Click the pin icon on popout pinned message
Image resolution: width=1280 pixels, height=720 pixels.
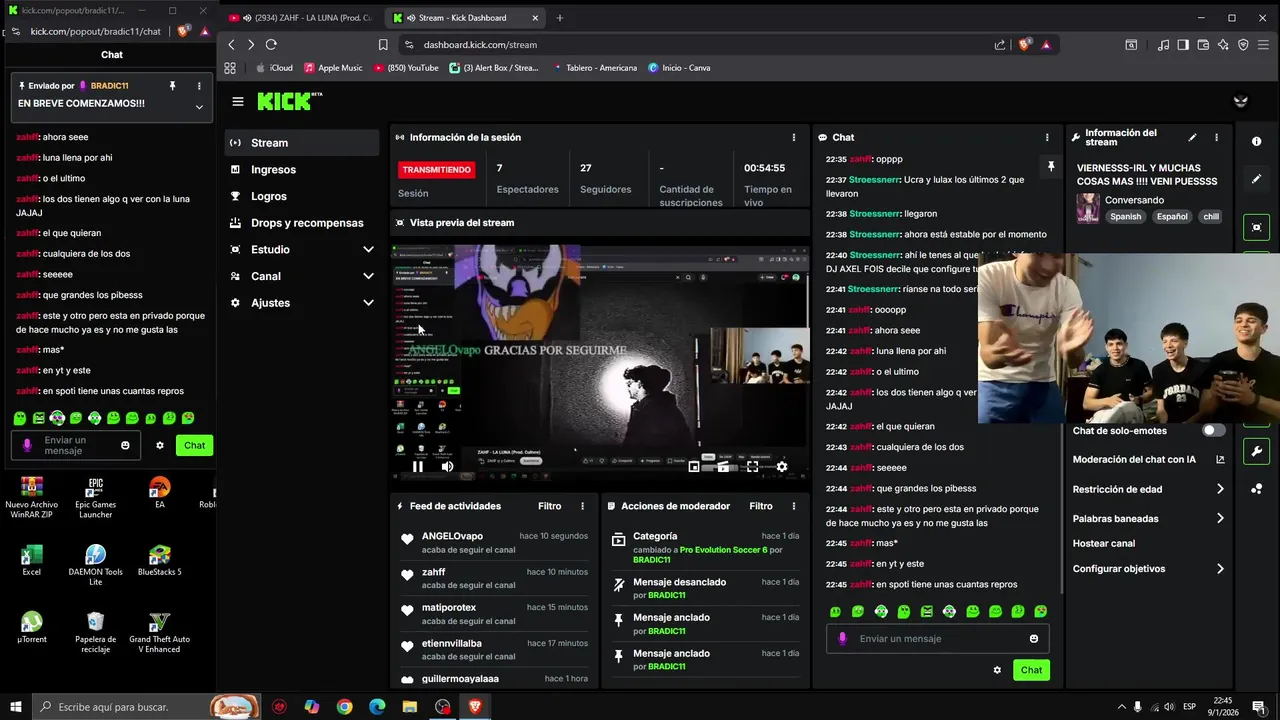point(172,86)
